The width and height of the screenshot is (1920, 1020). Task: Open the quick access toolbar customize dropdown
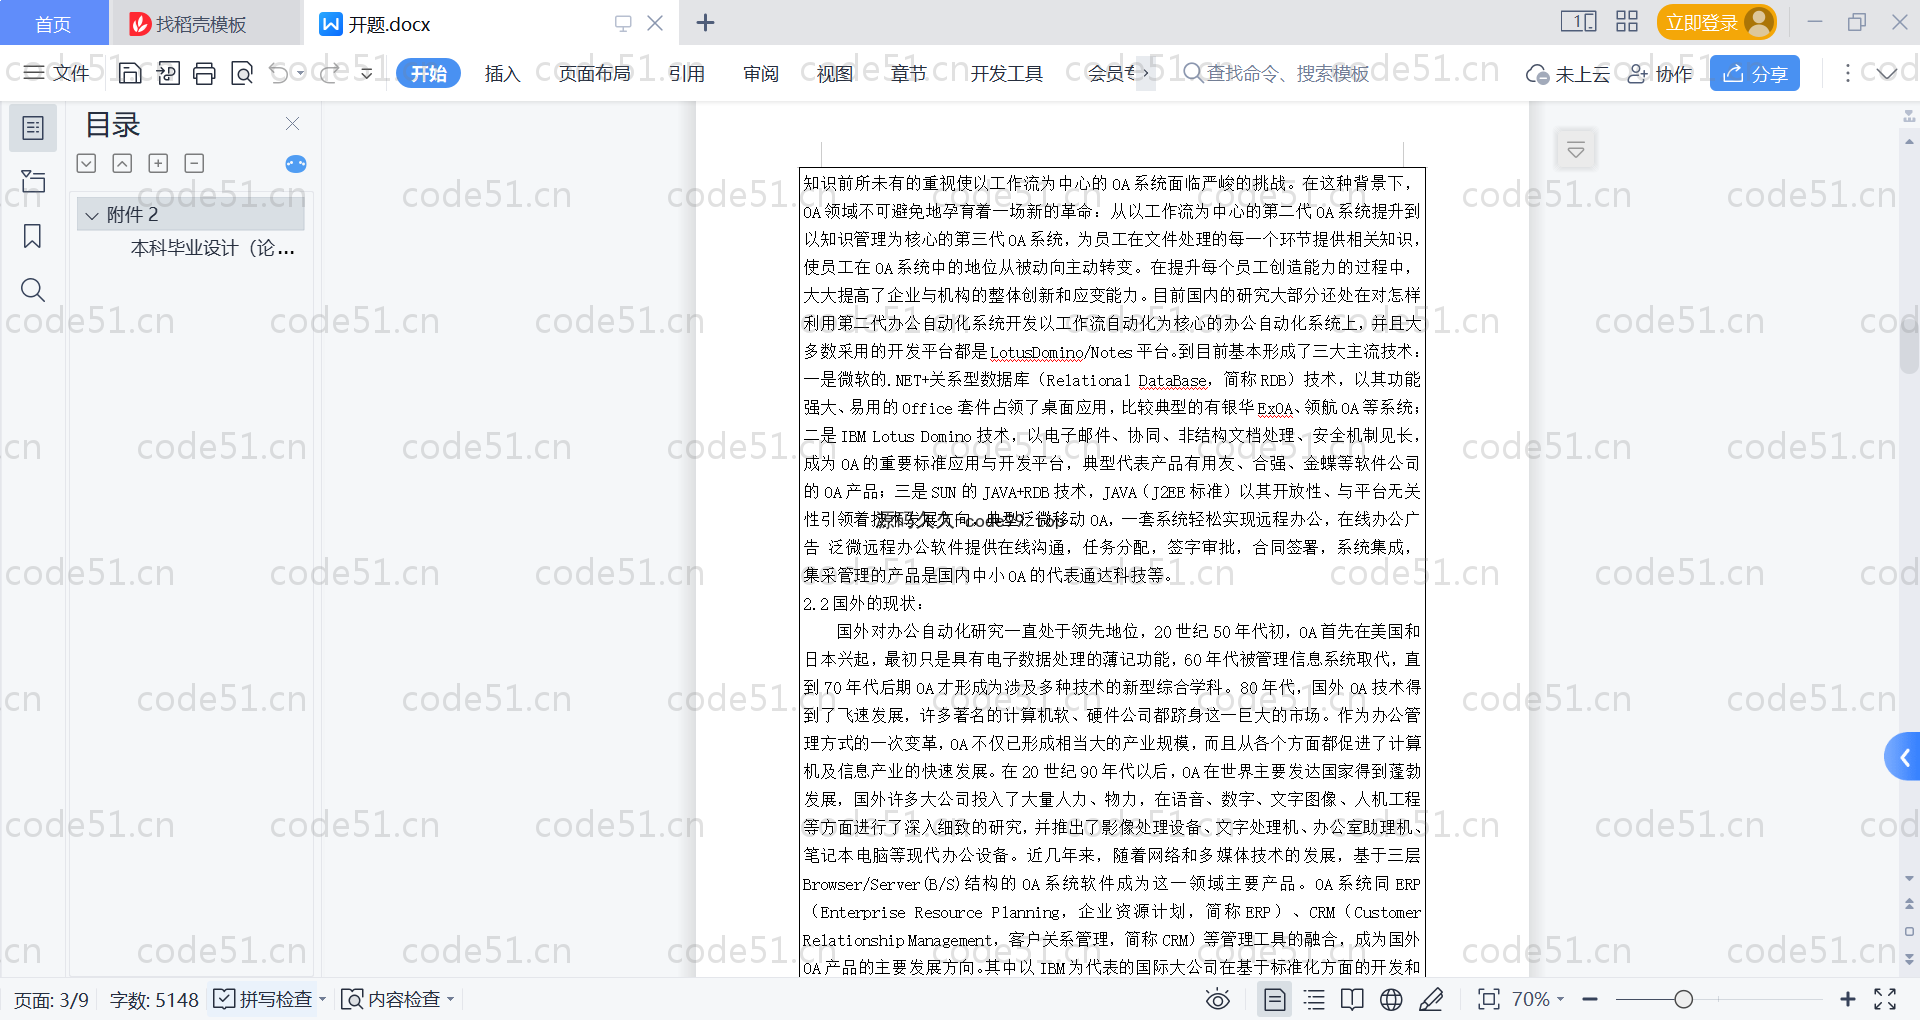click(x=367, y=73)
